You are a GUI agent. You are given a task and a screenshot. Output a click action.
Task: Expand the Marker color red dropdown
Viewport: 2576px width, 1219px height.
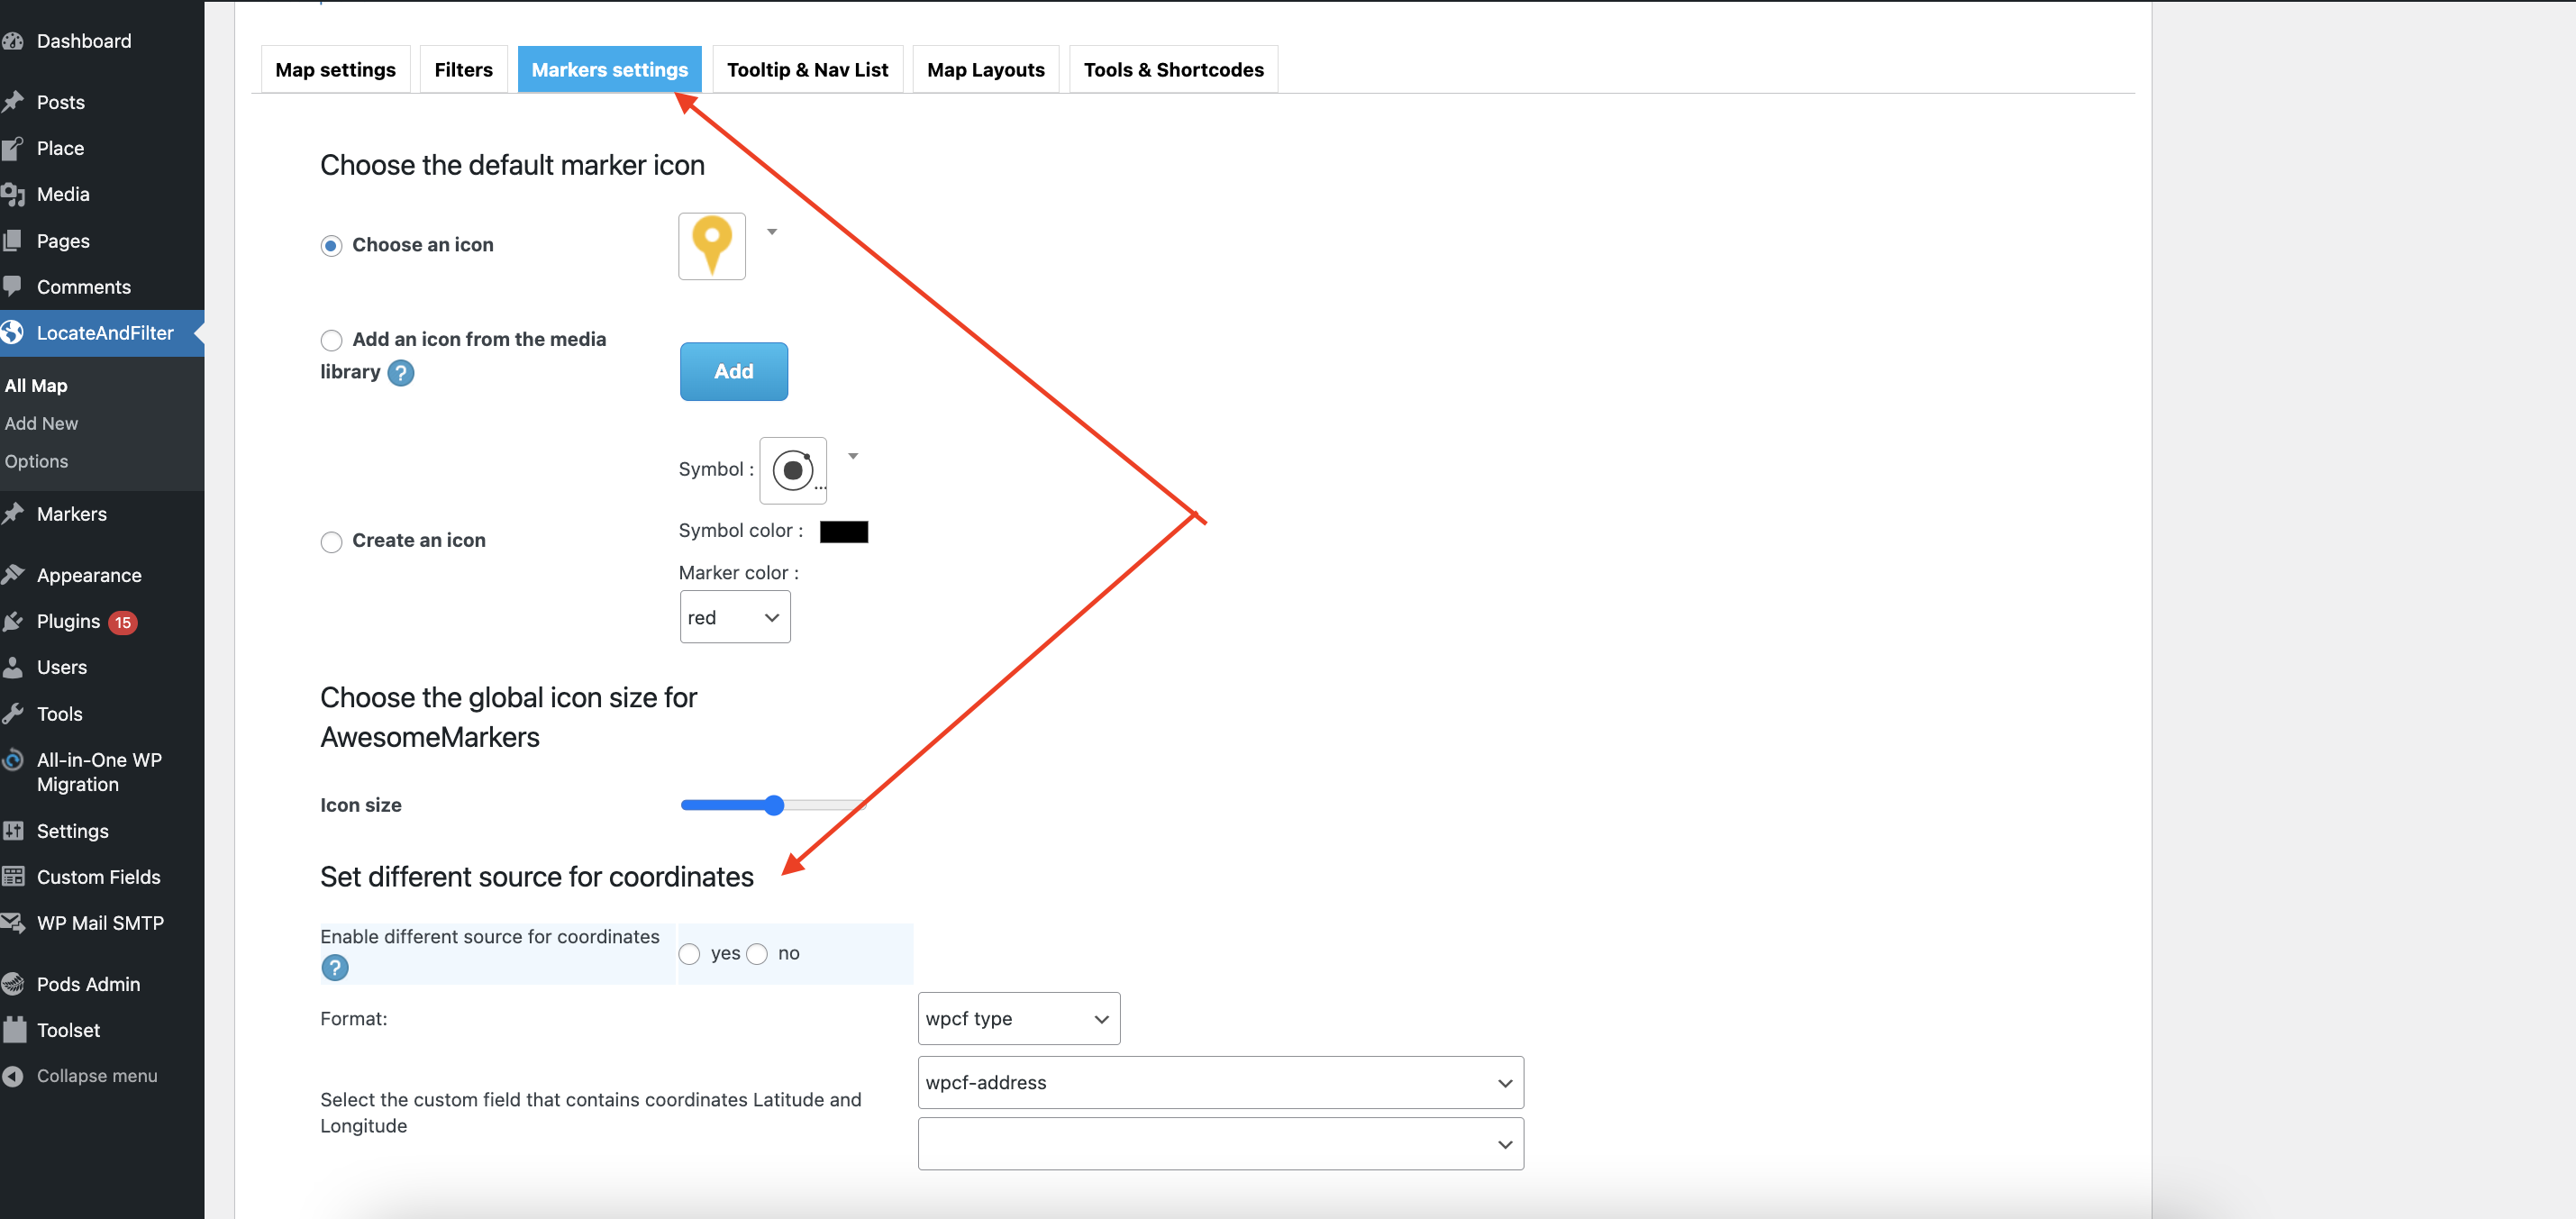coord(734,617)
